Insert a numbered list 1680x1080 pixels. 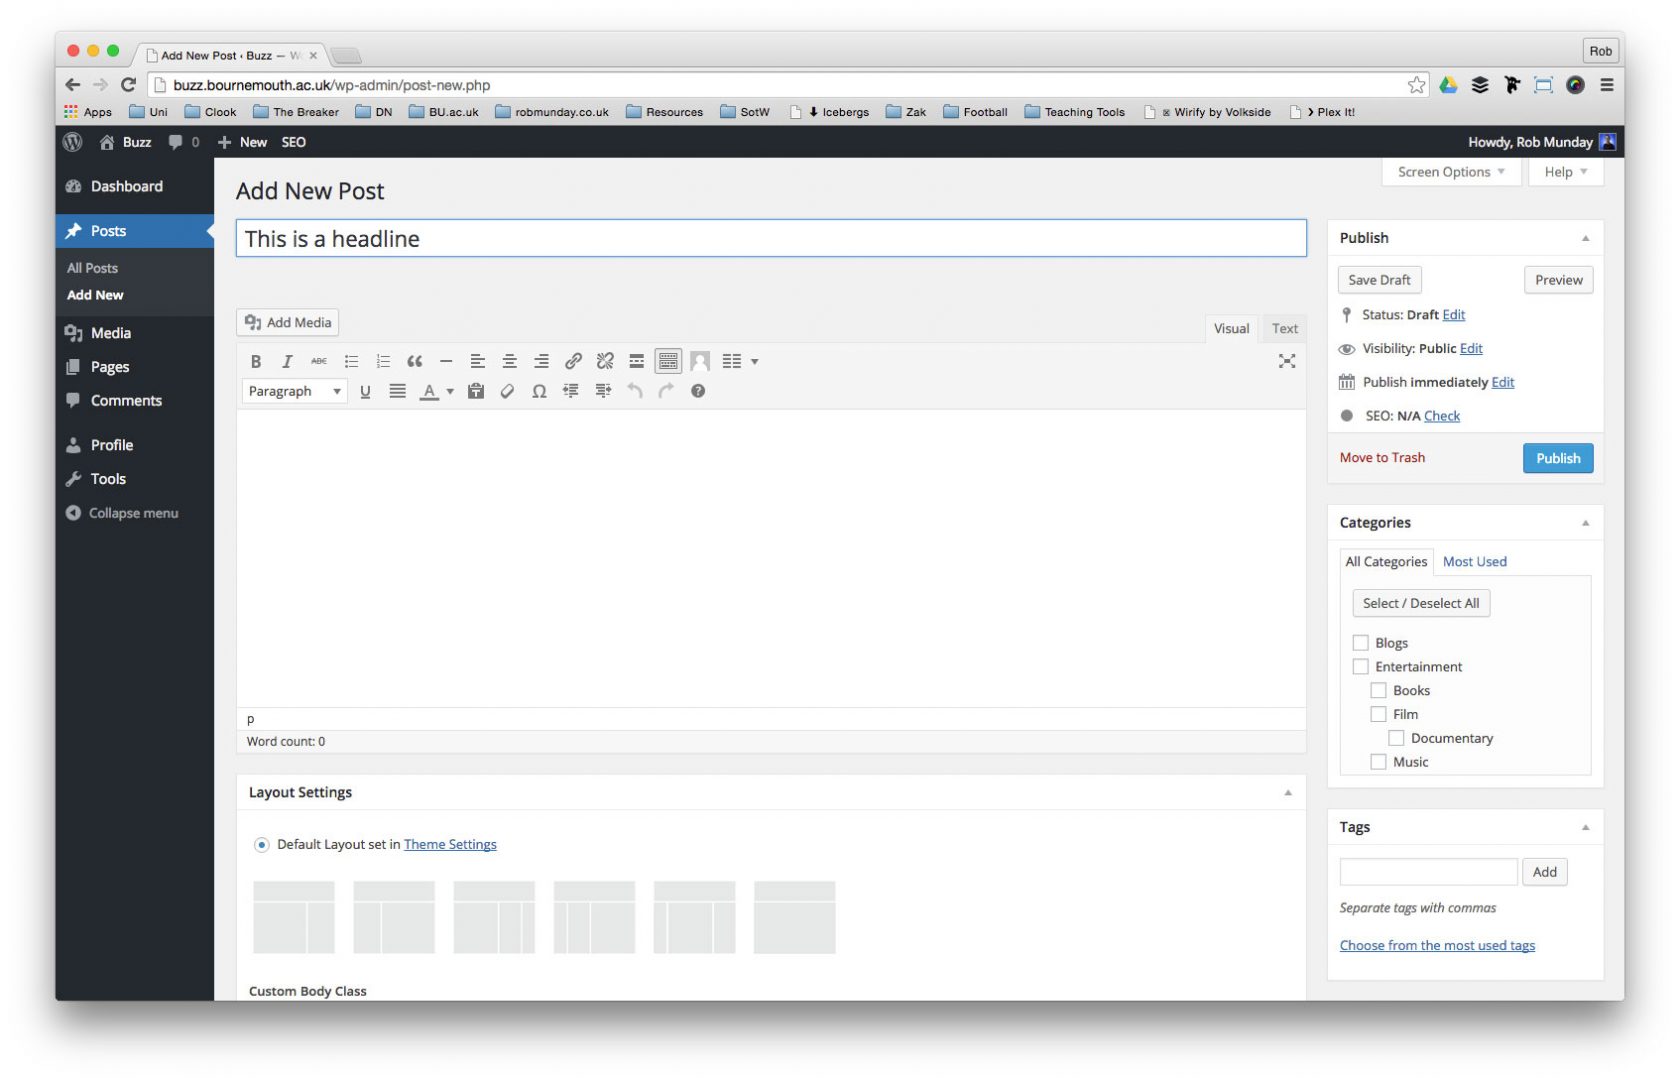click(383, 361)
